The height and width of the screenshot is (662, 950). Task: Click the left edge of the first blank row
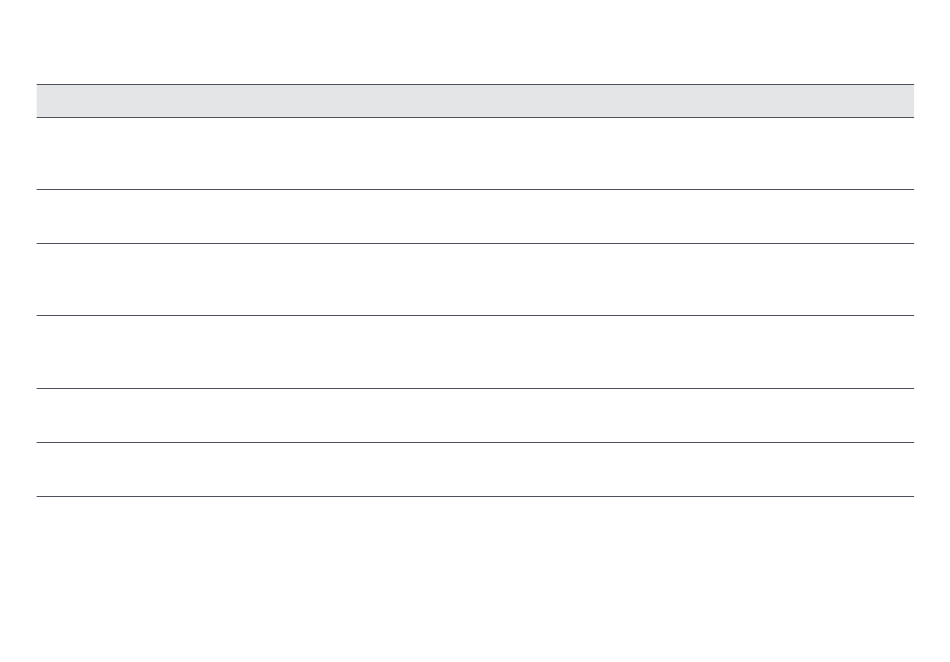(x=45, y=153)
